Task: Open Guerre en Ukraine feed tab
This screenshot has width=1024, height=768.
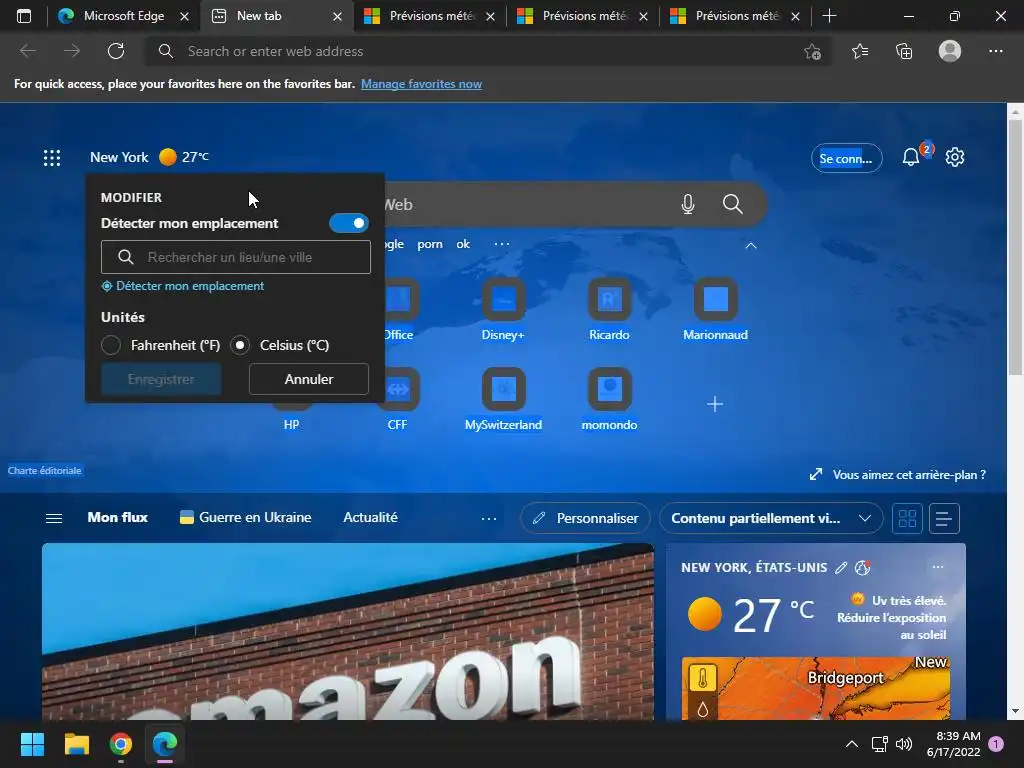Action: (x=246, y=517)
